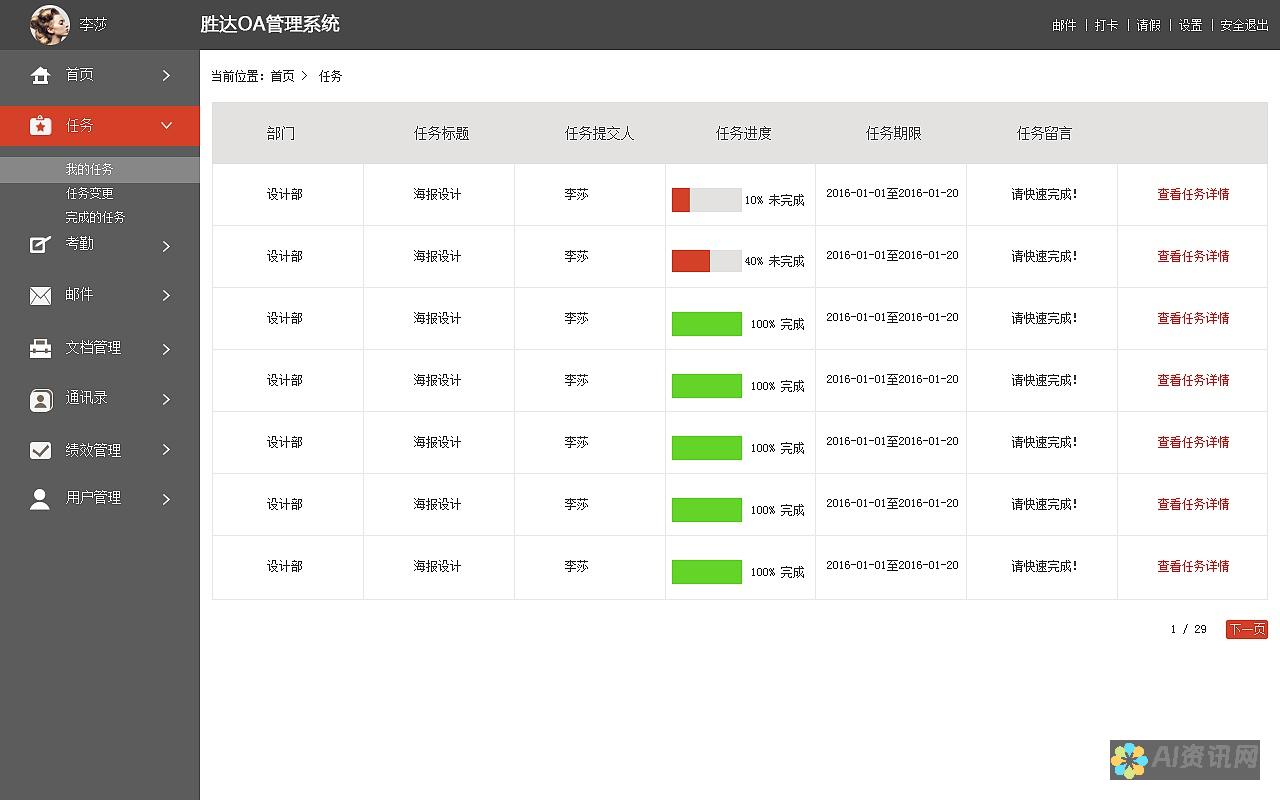Click the 文档管理 file tray icon
The width and height of the screenshot is (1280, 800).
pyautogui.click(x=40, y=348)
